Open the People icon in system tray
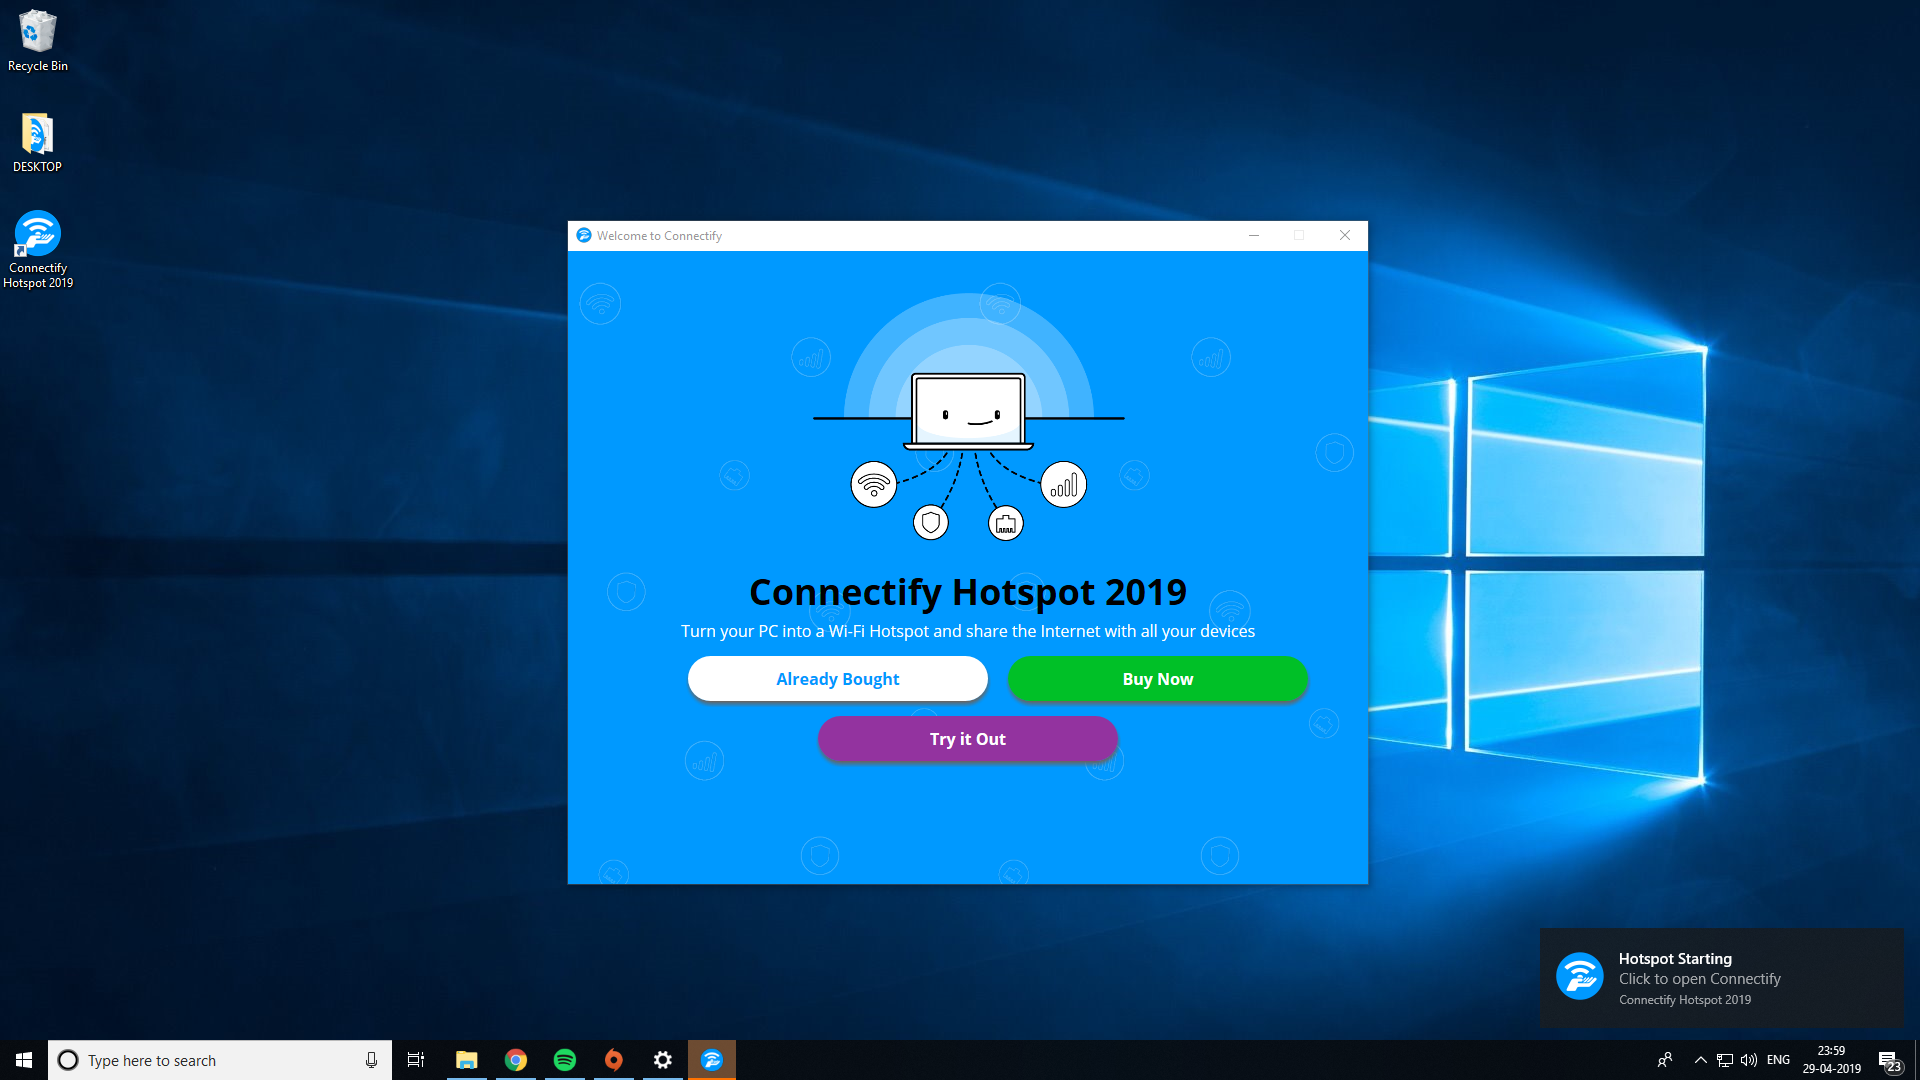Viewport: 1920px width, 1080px height. pyautogui.click(x=1665, y=1060)
